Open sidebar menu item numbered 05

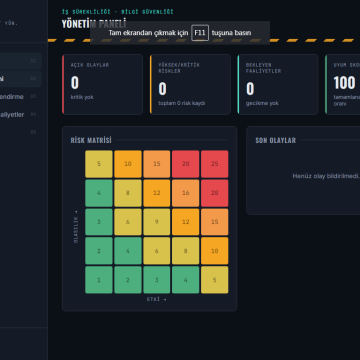click(20, 132)
